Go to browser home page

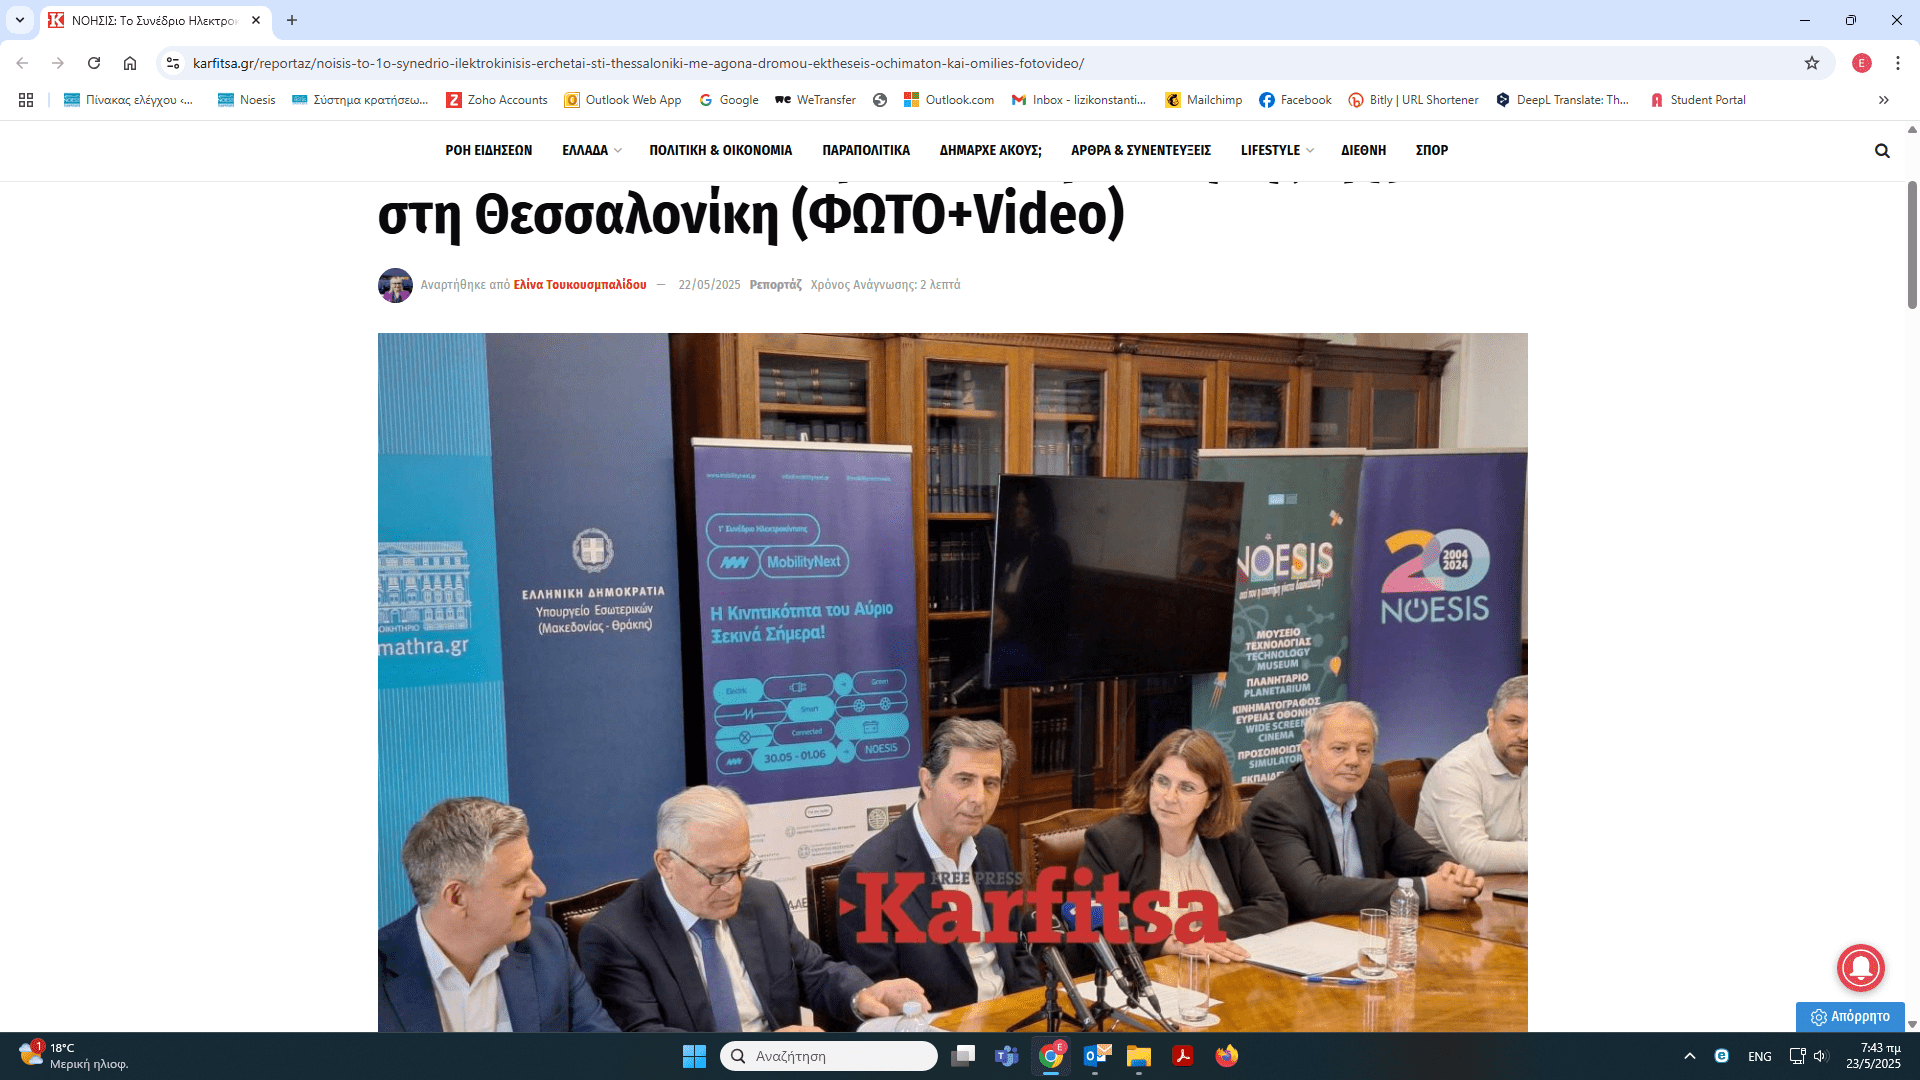click(x=130, y=63)
